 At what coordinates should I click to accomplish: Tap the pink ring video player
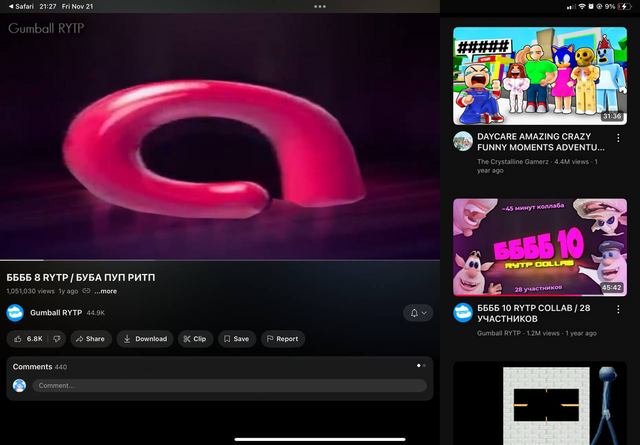click(x=220, y=136)
